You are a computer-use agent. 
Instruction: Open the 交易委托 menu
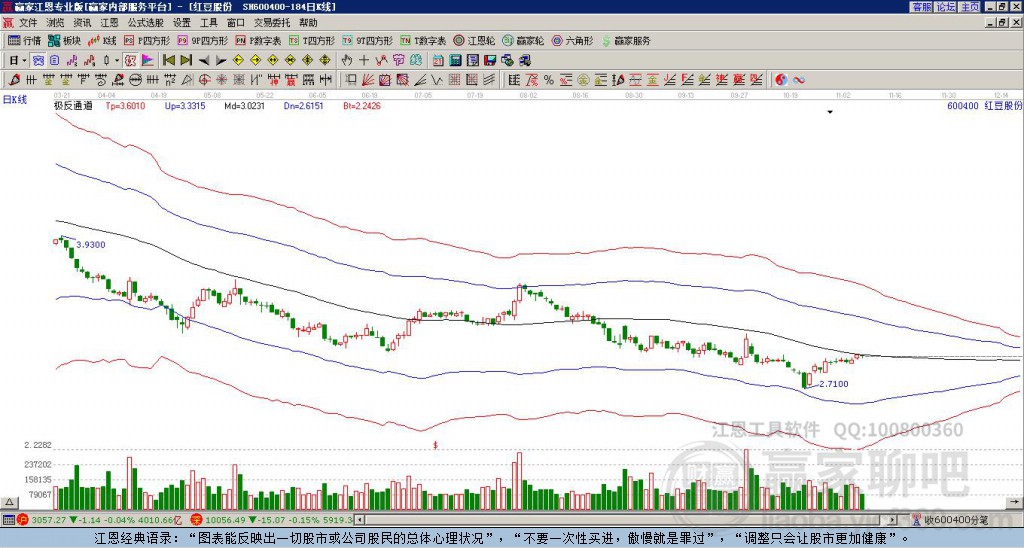[272, 23]
